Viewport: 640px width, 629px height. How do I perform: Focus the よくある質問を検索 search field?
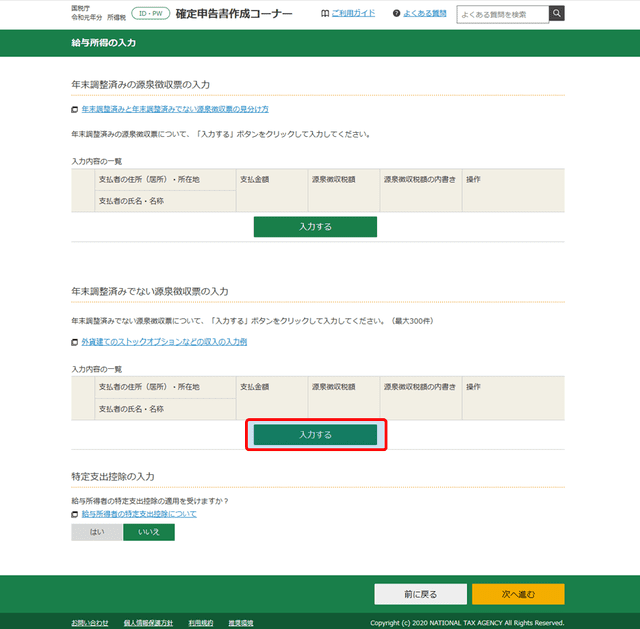[502, 14]
